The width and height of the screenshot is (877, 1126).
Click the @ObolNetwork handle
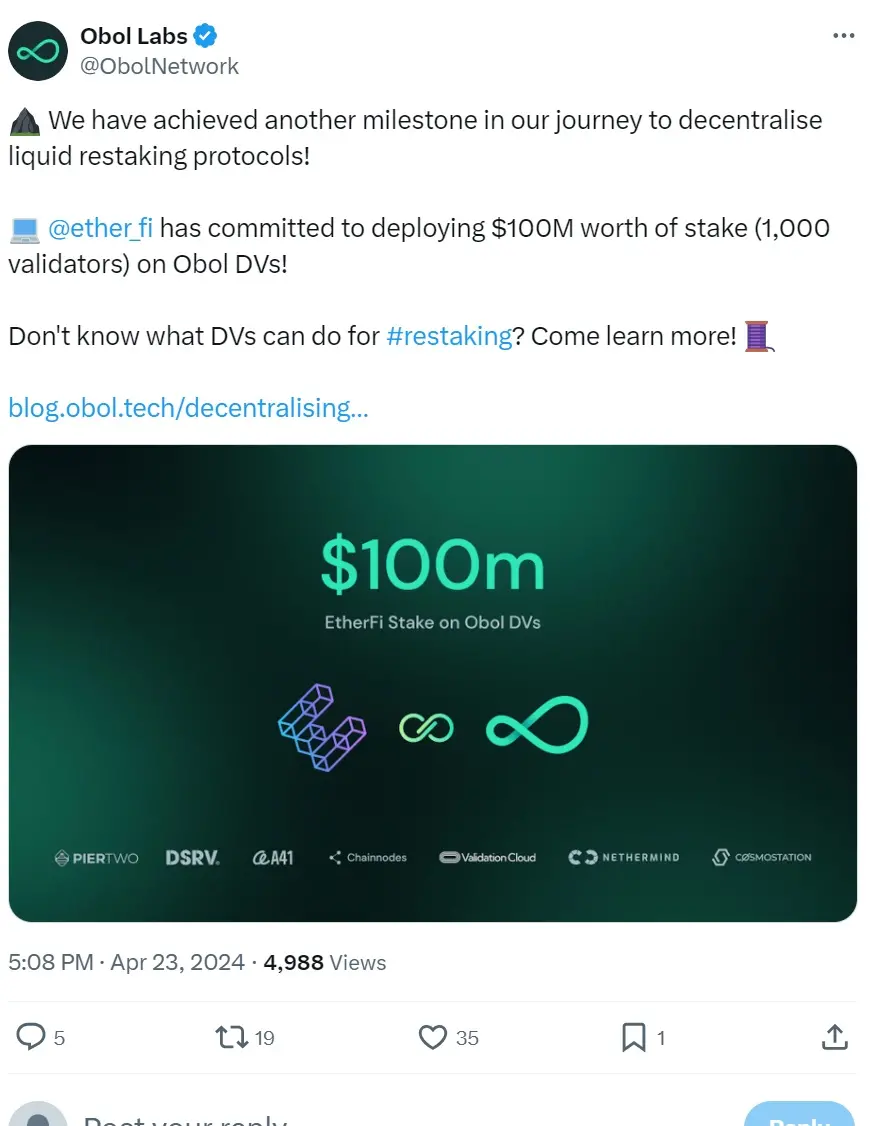159,66
